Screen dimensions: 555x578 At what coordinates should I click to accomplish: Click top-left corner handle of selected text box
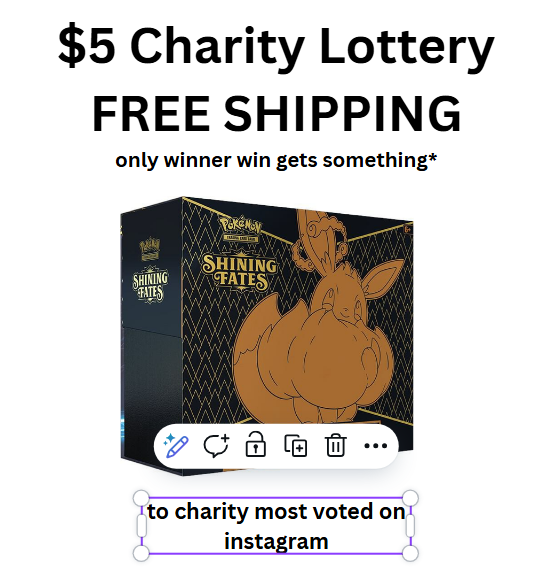[x=141, y=498]
